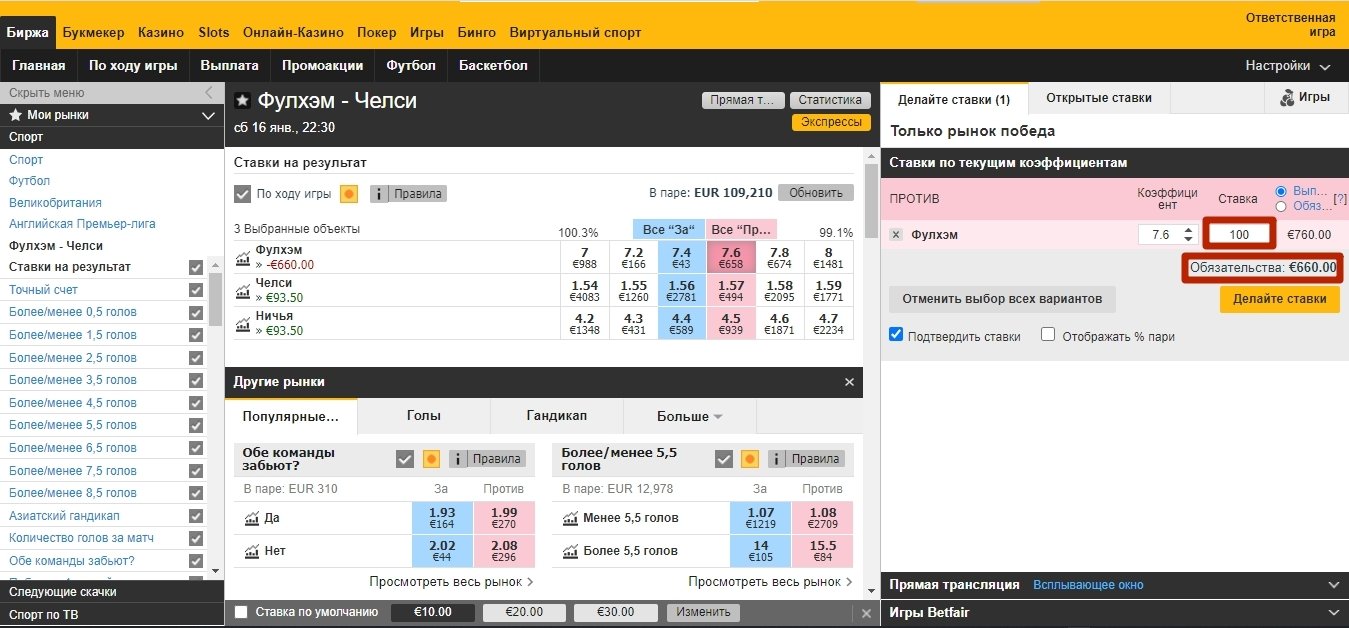Screen dimensions: 1349x628
Task: Click the info icon beside Правила in Ставки на результат
Action: [x=380, y=194]
